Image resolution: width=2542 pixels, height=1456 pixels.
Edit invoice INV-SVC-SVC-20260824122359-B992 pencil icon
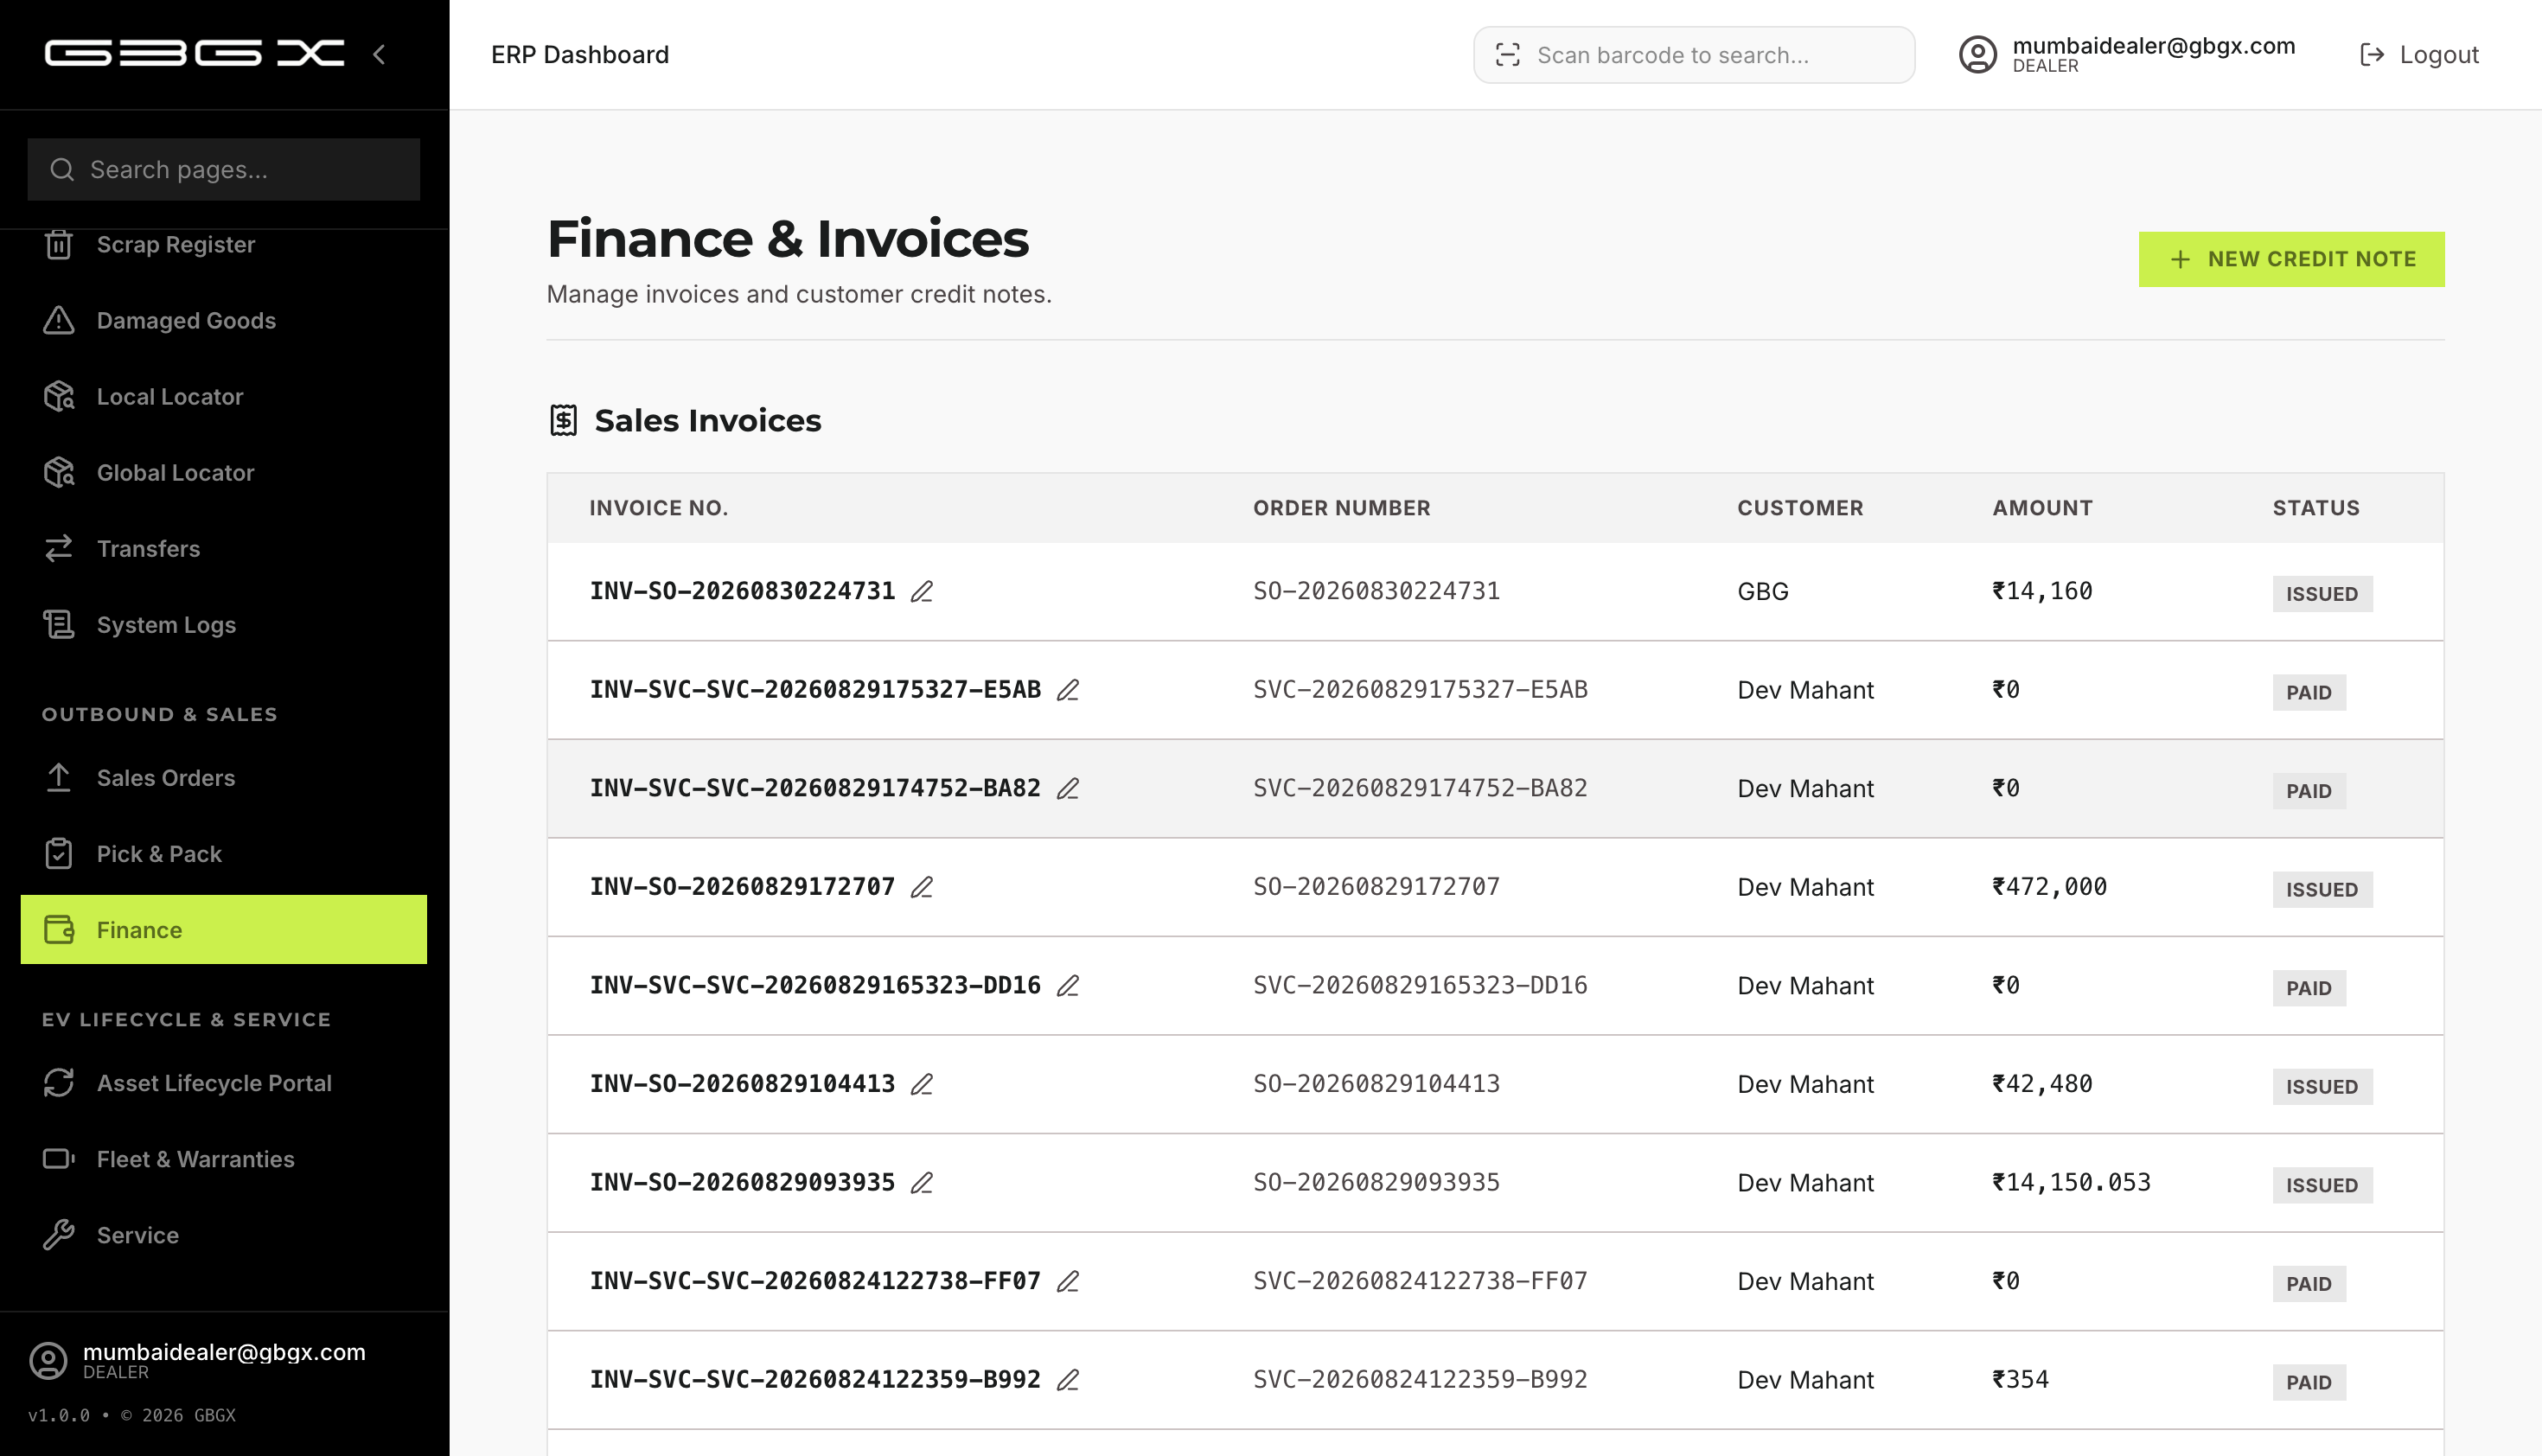pos(1068,1380)
